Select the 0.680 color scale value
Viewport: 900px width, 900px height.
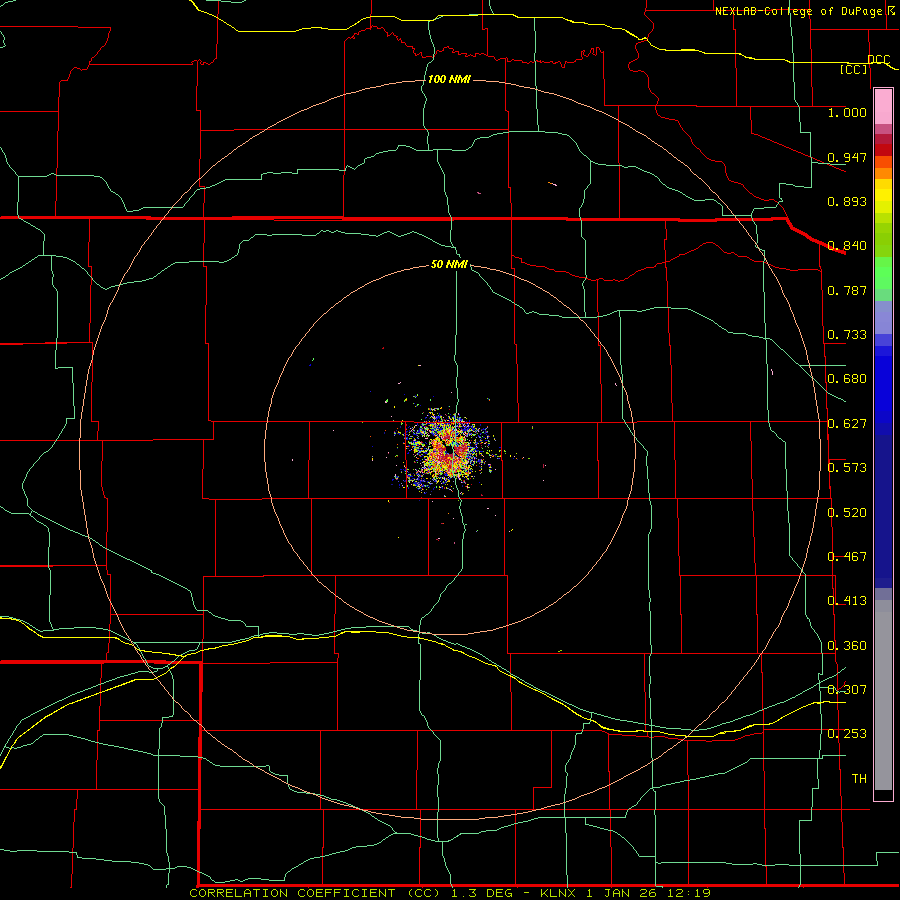847,379
